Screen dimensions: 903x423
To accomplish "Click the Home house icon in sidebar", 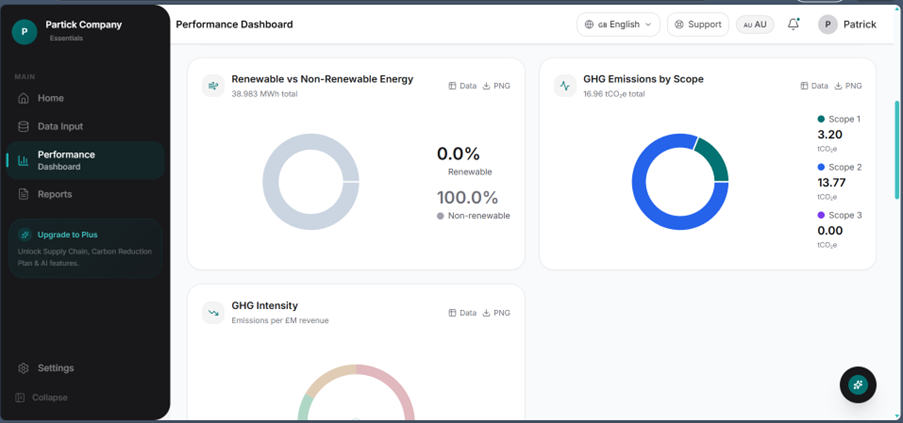I will pyautogui.click(x=24, y=98).
